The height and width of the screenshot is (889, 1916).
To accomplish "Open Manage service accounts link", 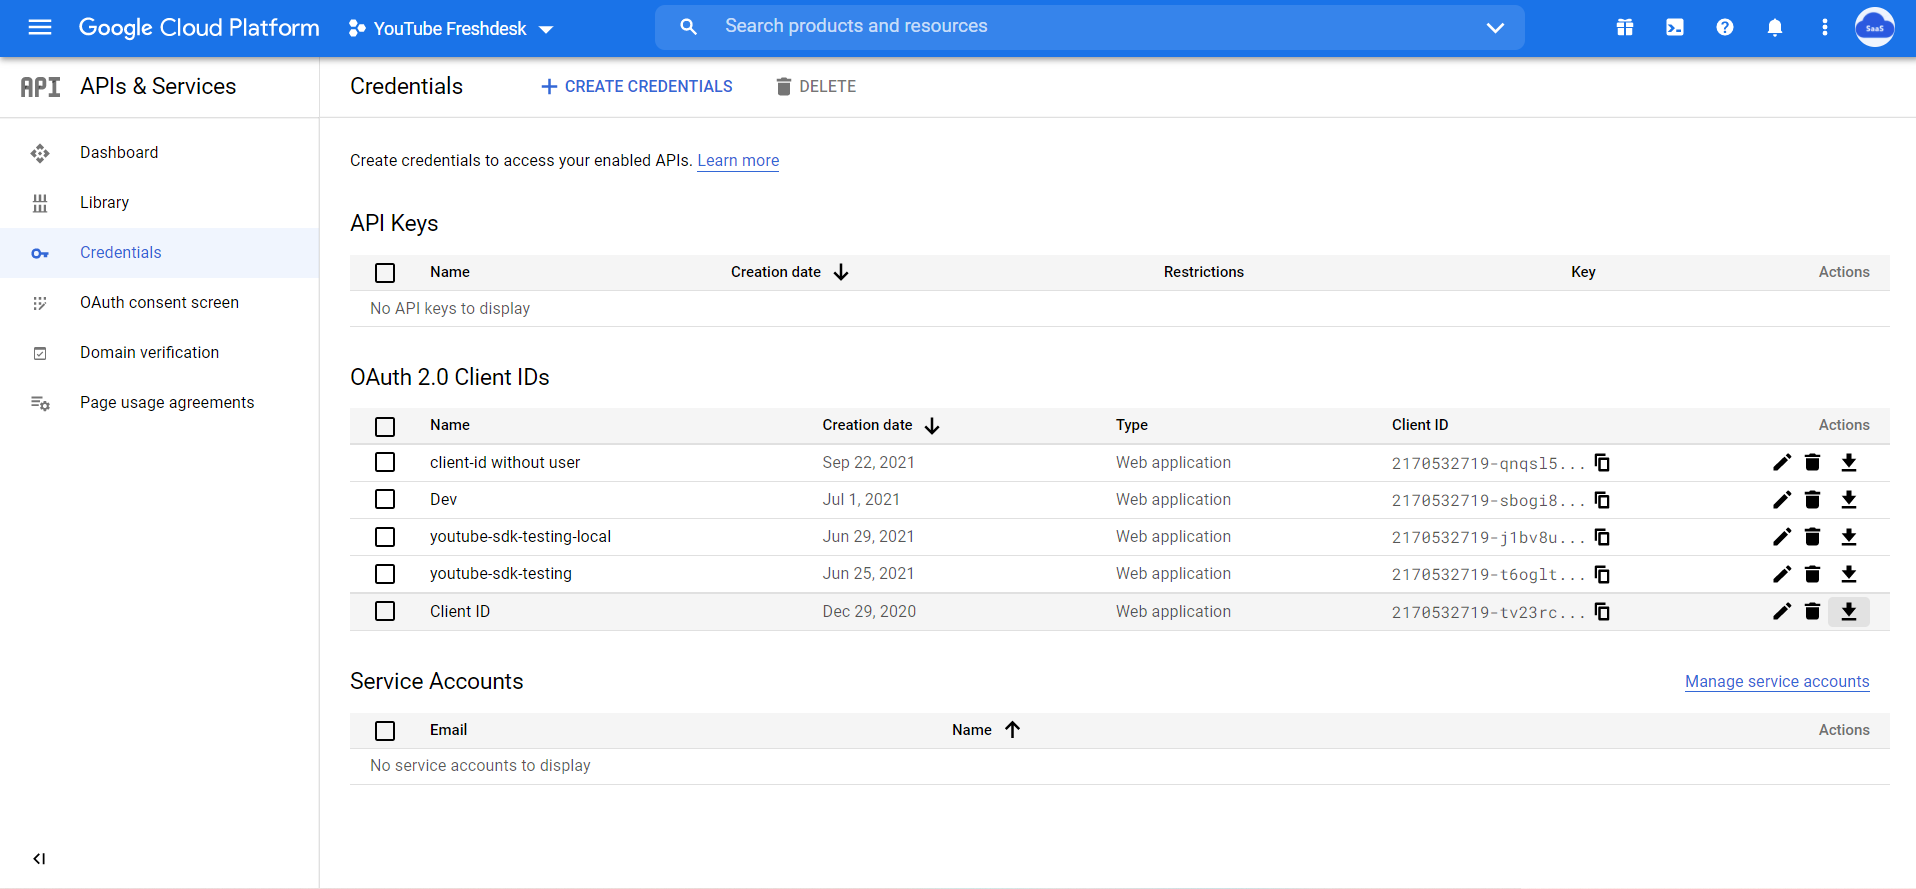I will click(1777, 681).
